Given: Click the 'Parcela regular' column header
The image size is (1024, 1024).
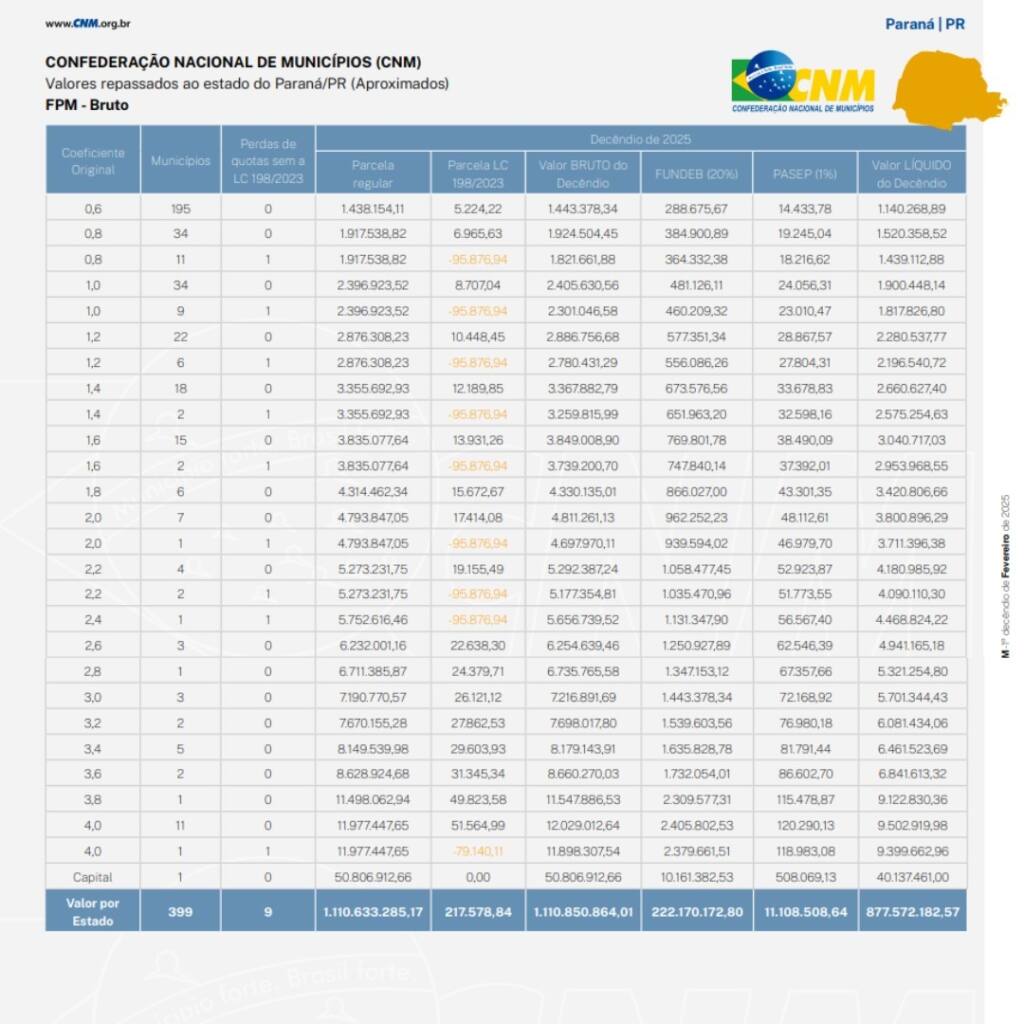Looking at the screenshot, I should (x=373, y=174).
